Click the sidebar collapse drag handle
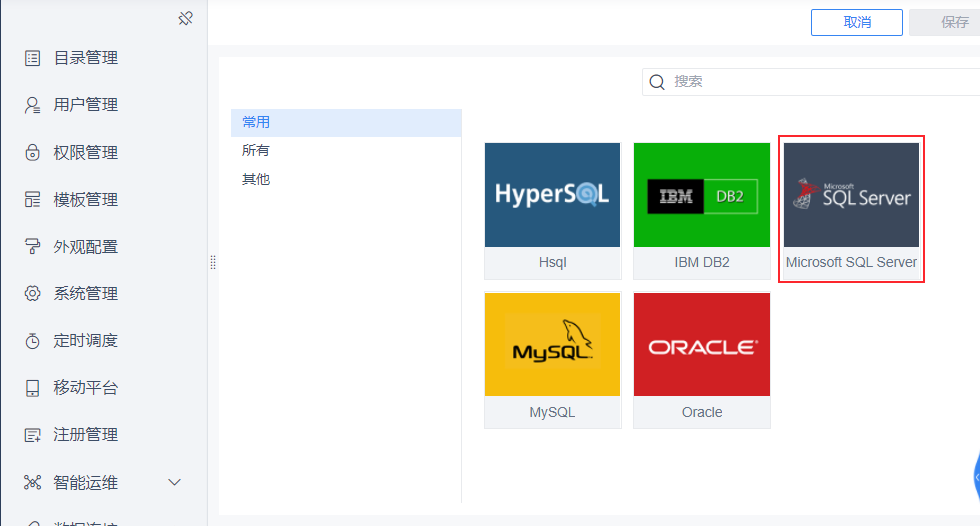The height and width of the screenshot is (526, 980). [x=213, y=262]
